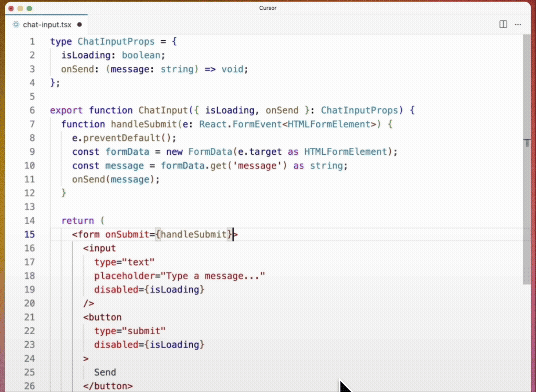Click the vertical scrollbar thumb
The image size is (536, 392).
point(527,159)
